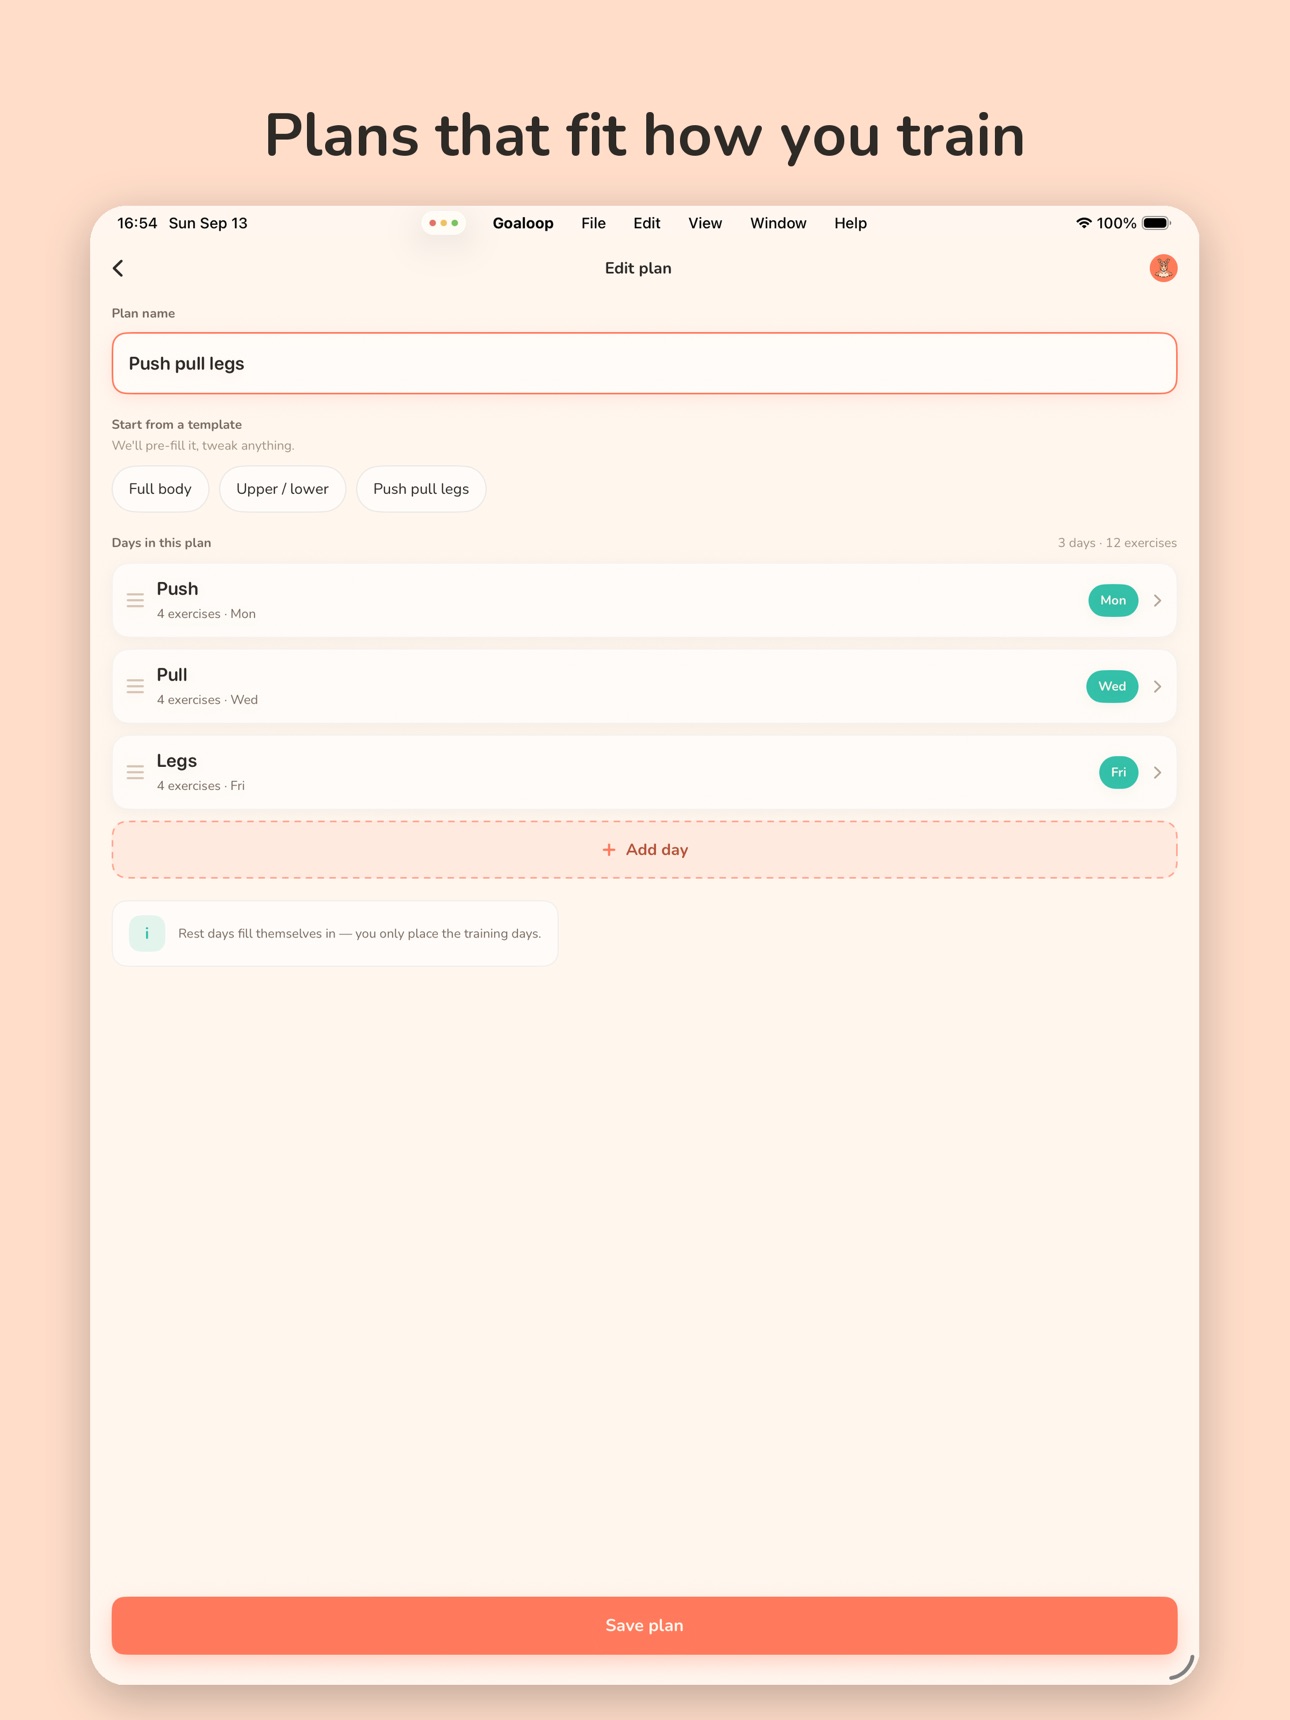Click the green info icon in the tip
This screenshot has height=1720, width=1290.
147,933
